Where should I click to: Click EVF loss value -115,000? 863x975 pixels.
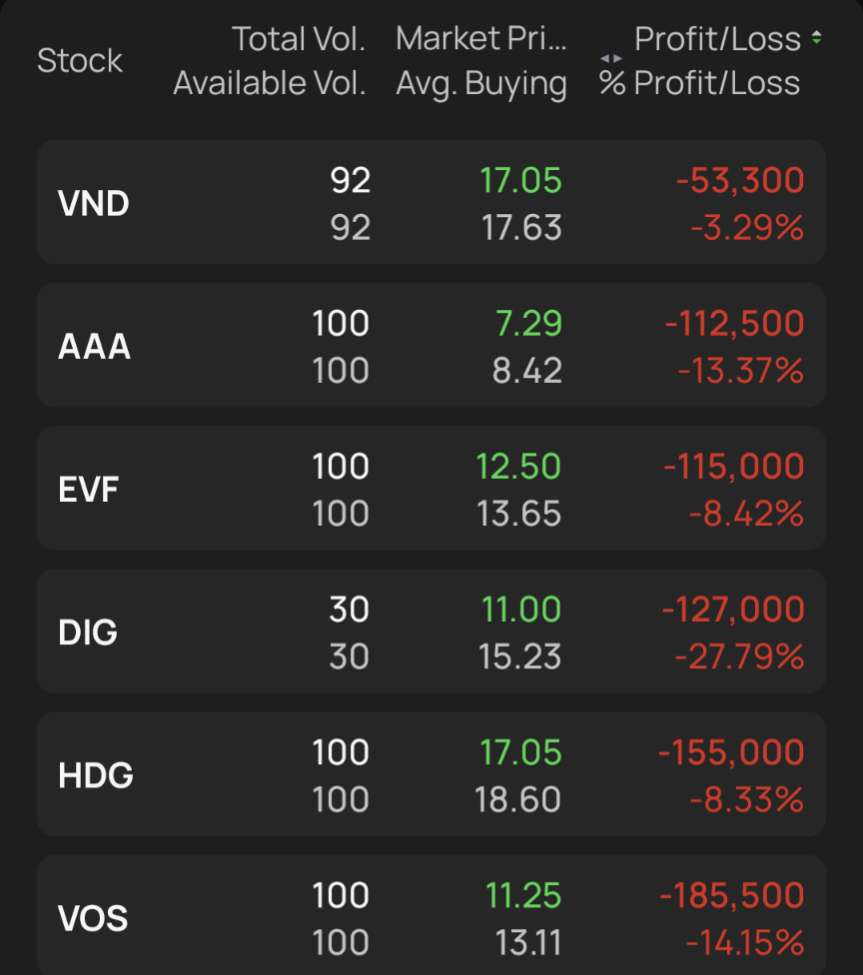tap(734, 466)
